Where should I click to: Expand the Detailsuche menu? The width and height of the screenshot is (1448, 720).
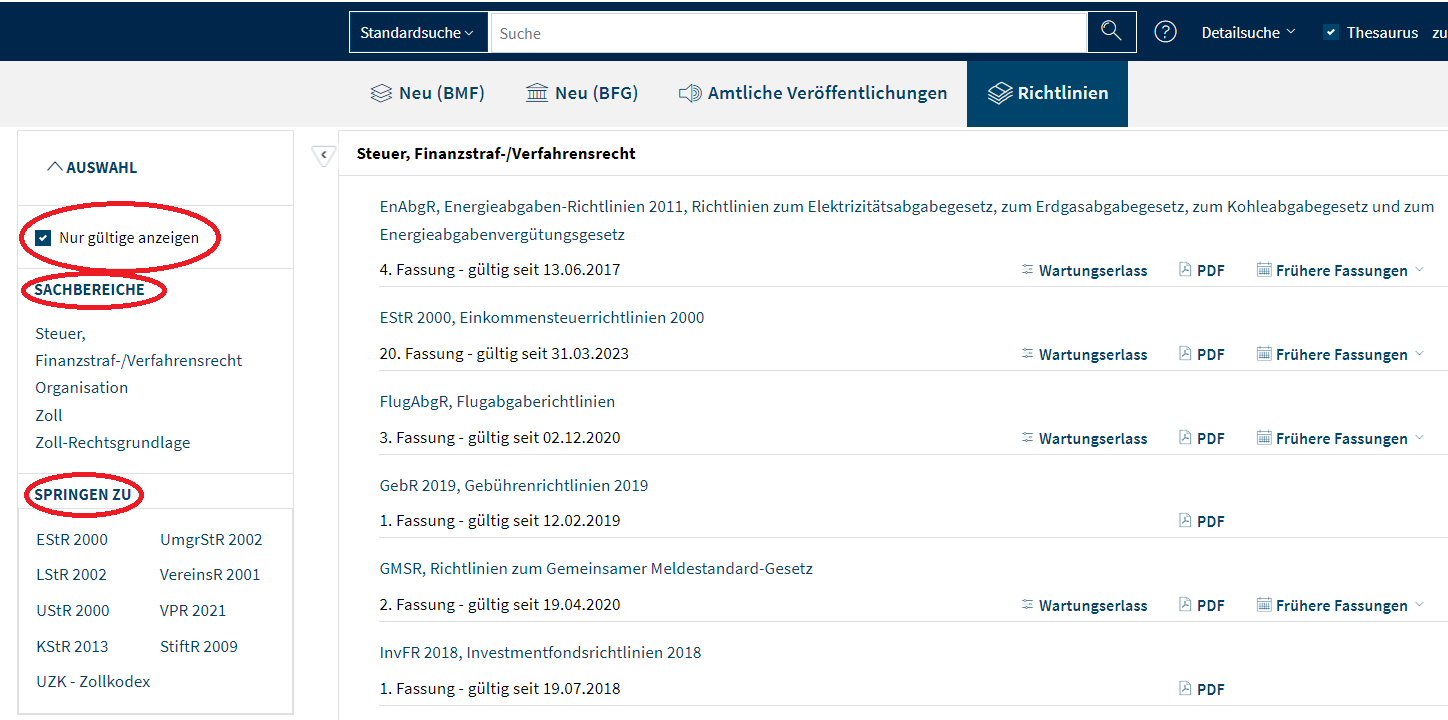point(1248,32)
